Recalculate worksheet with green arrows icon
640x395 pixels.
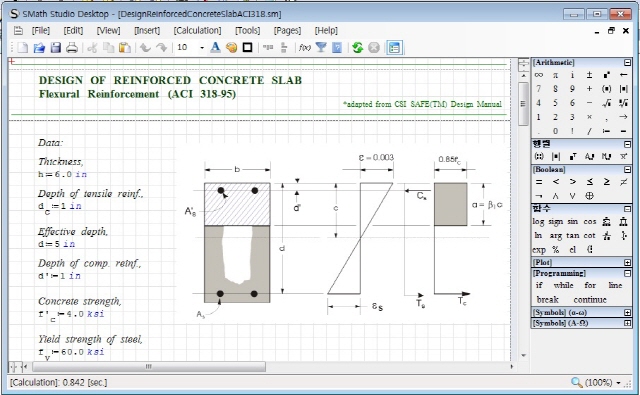(x=358, y=48)
